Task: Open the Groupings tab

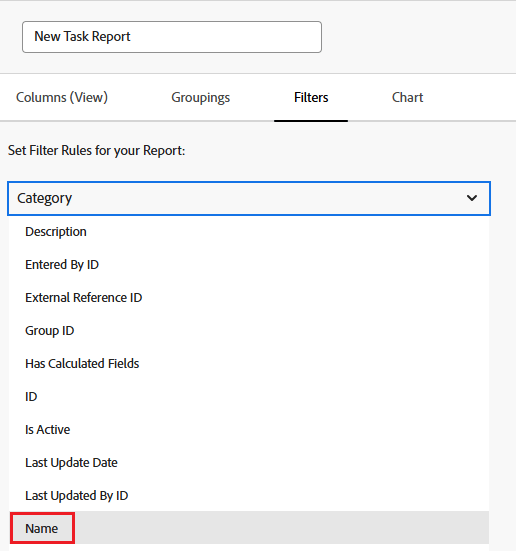Action: pos(200,97)
